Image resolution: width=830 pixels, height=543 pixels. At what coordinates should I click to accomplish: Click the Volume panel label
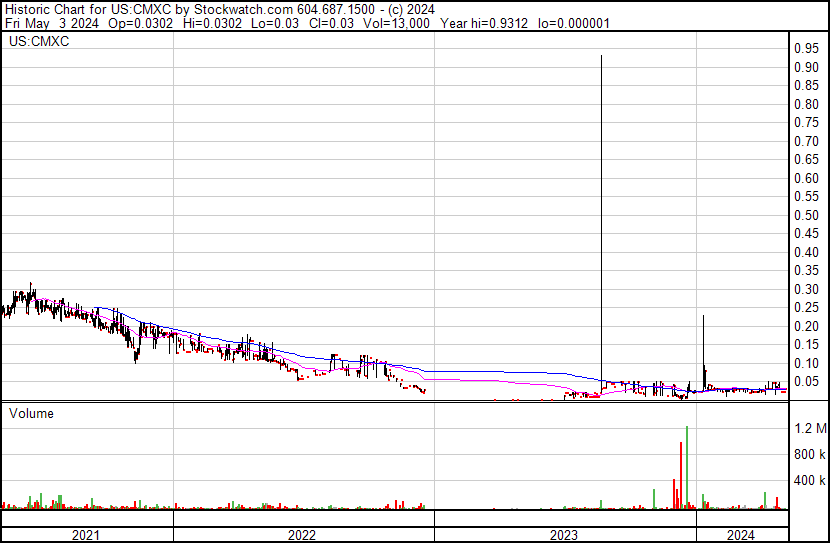pos(31,413)
